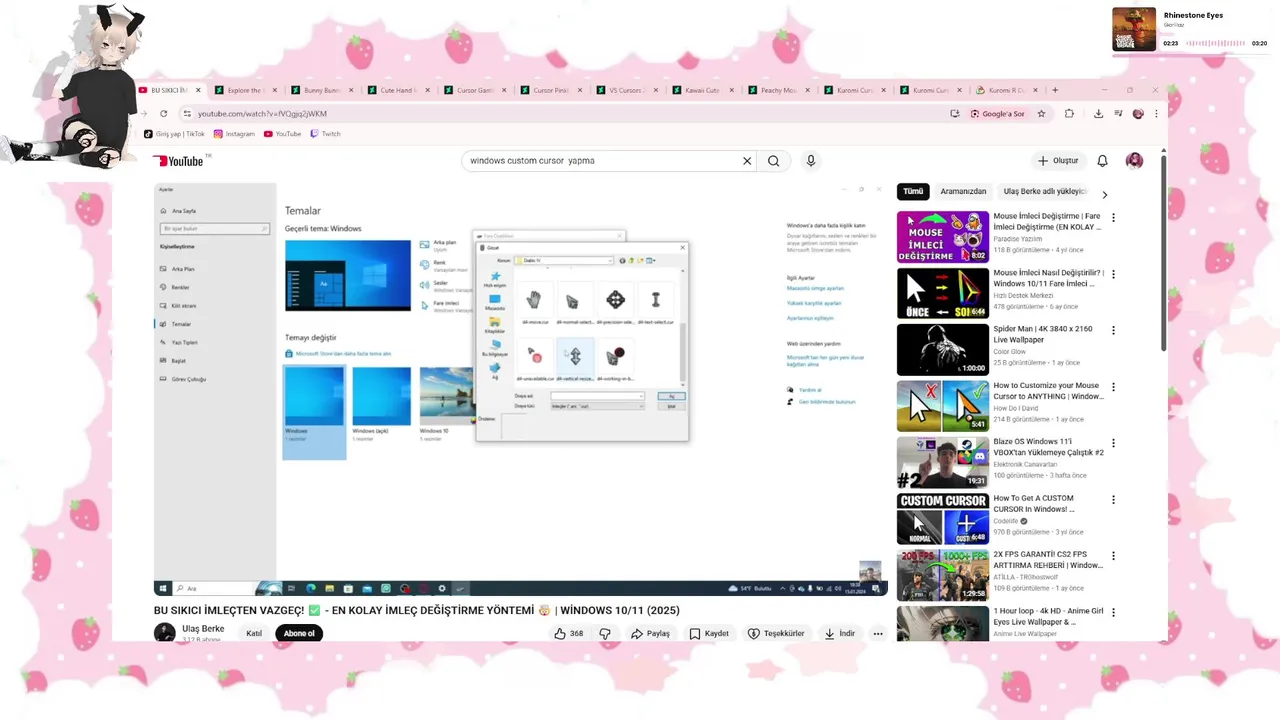1280x720 pixels.
Task: Click the main video player
Action: [x=520, y=388]
